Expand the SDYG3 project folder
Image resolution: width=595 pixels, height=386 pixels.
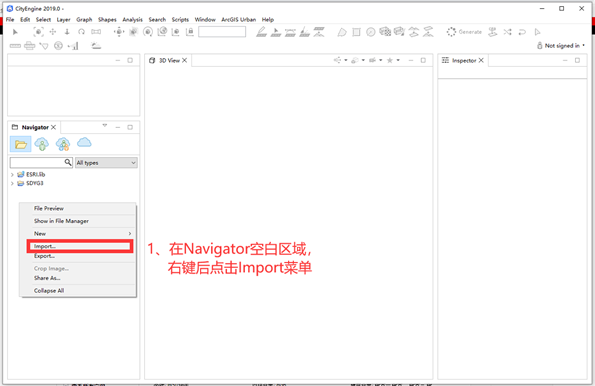click(x=12, y=183)
